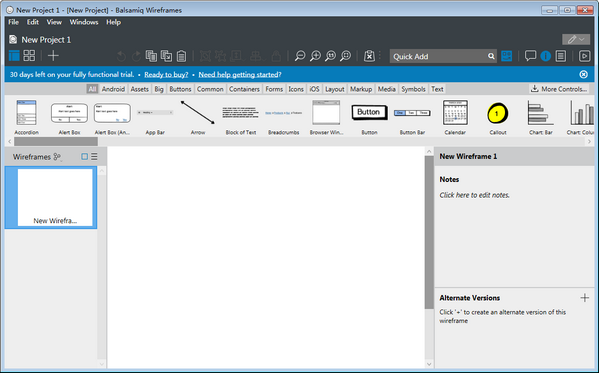The image size is (599, 373).
Task: Open the Windows menu
Action: pos(84,22)
